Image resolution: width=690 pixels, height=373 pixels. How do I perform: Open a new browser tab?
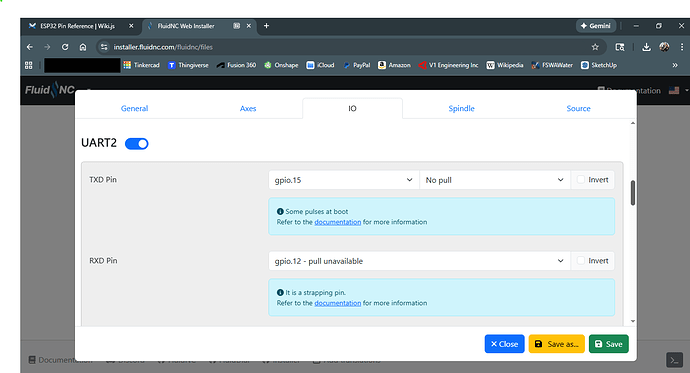click(266, 26)
